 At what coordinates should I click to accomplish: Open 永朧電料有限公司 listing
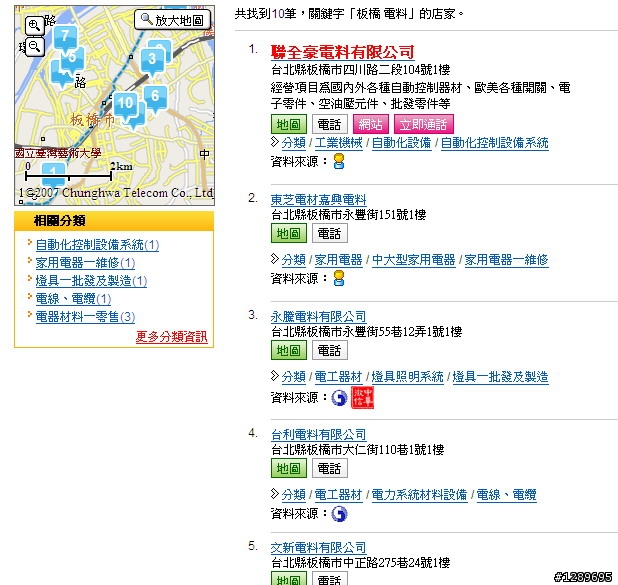(x=318, y=317)
